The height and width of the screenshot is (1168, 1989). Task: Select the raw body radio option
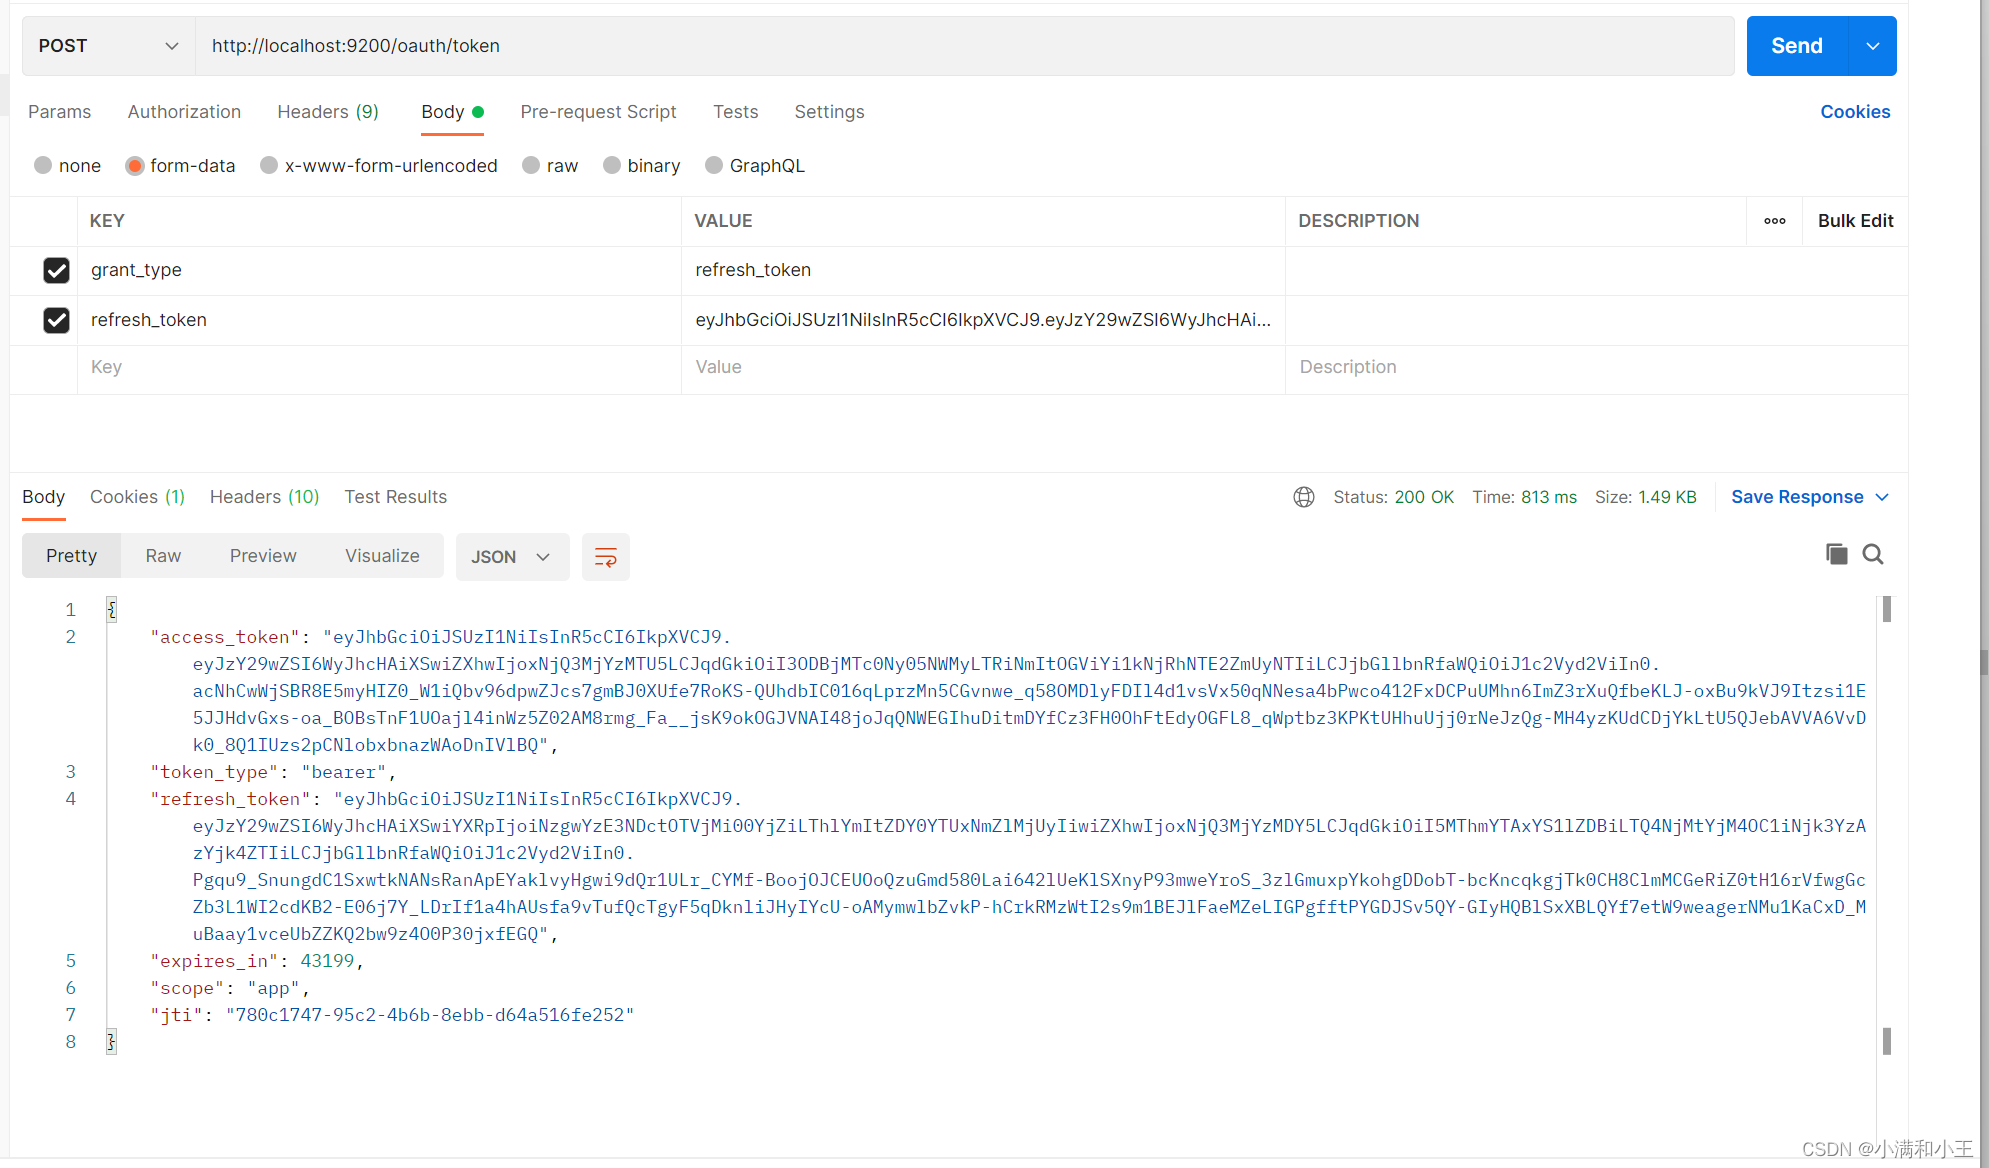pos(531,166)
